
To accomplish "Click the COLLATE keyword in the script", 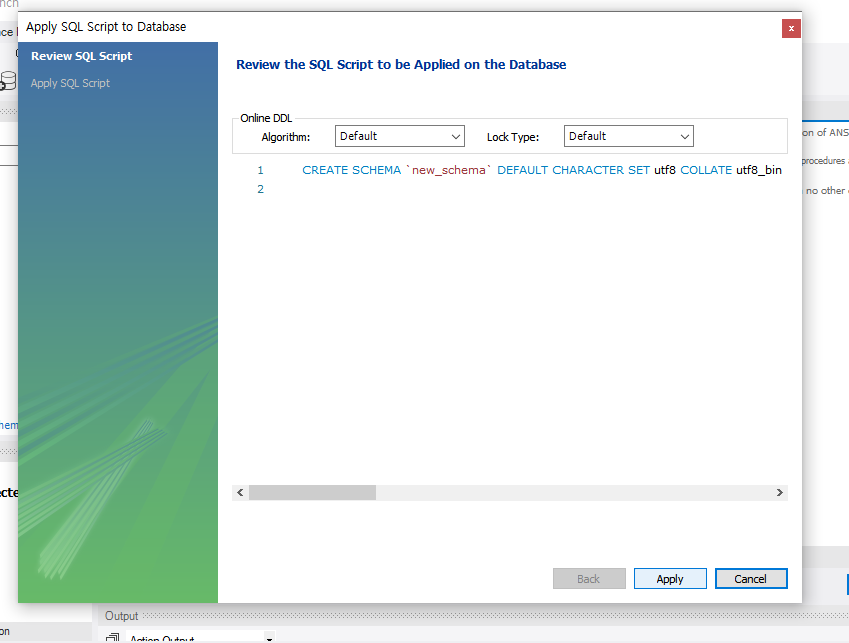I will click(706, 170).
